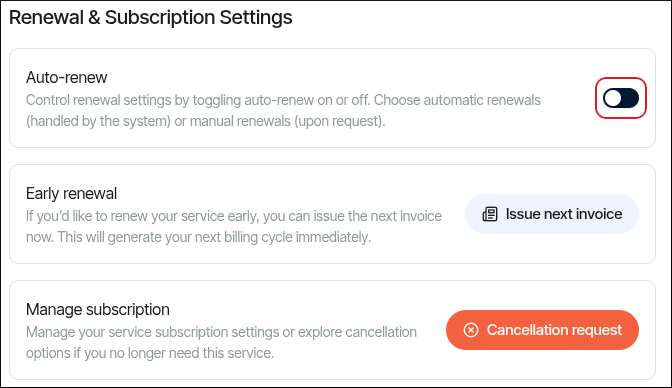Screen dimensions: 672x388
Task: Select the 'manual renewals (upon request)' text
Action: click(x=287, y=121)
